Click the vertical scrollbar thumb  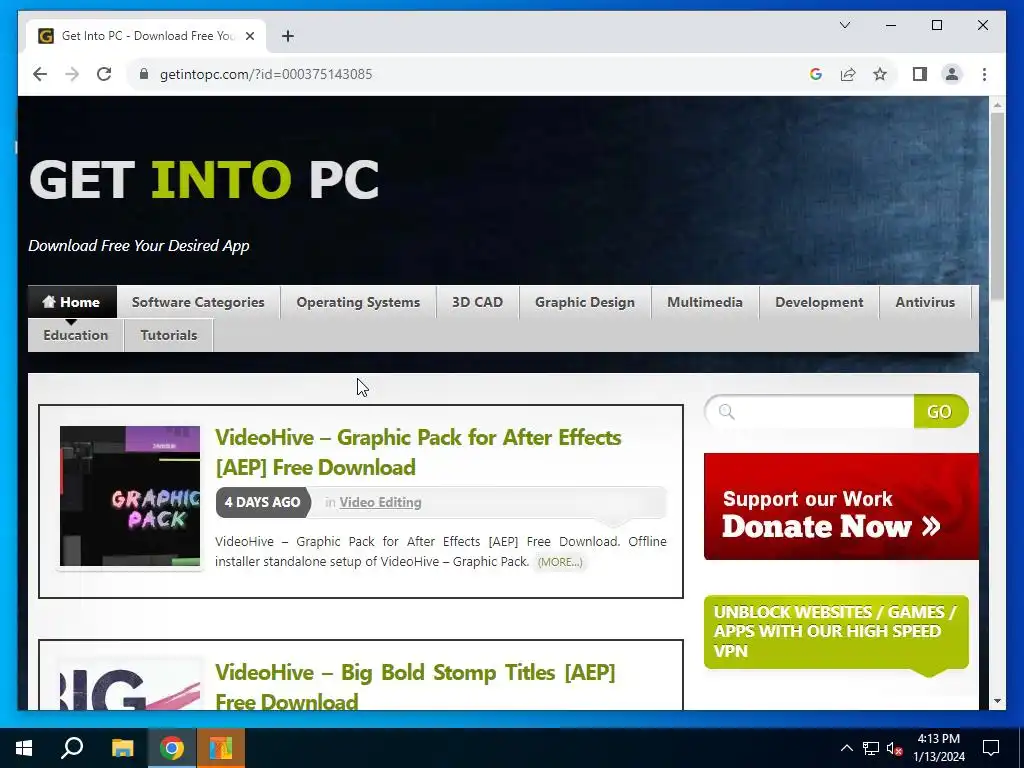pyautogui.click(x=997, y=206)
